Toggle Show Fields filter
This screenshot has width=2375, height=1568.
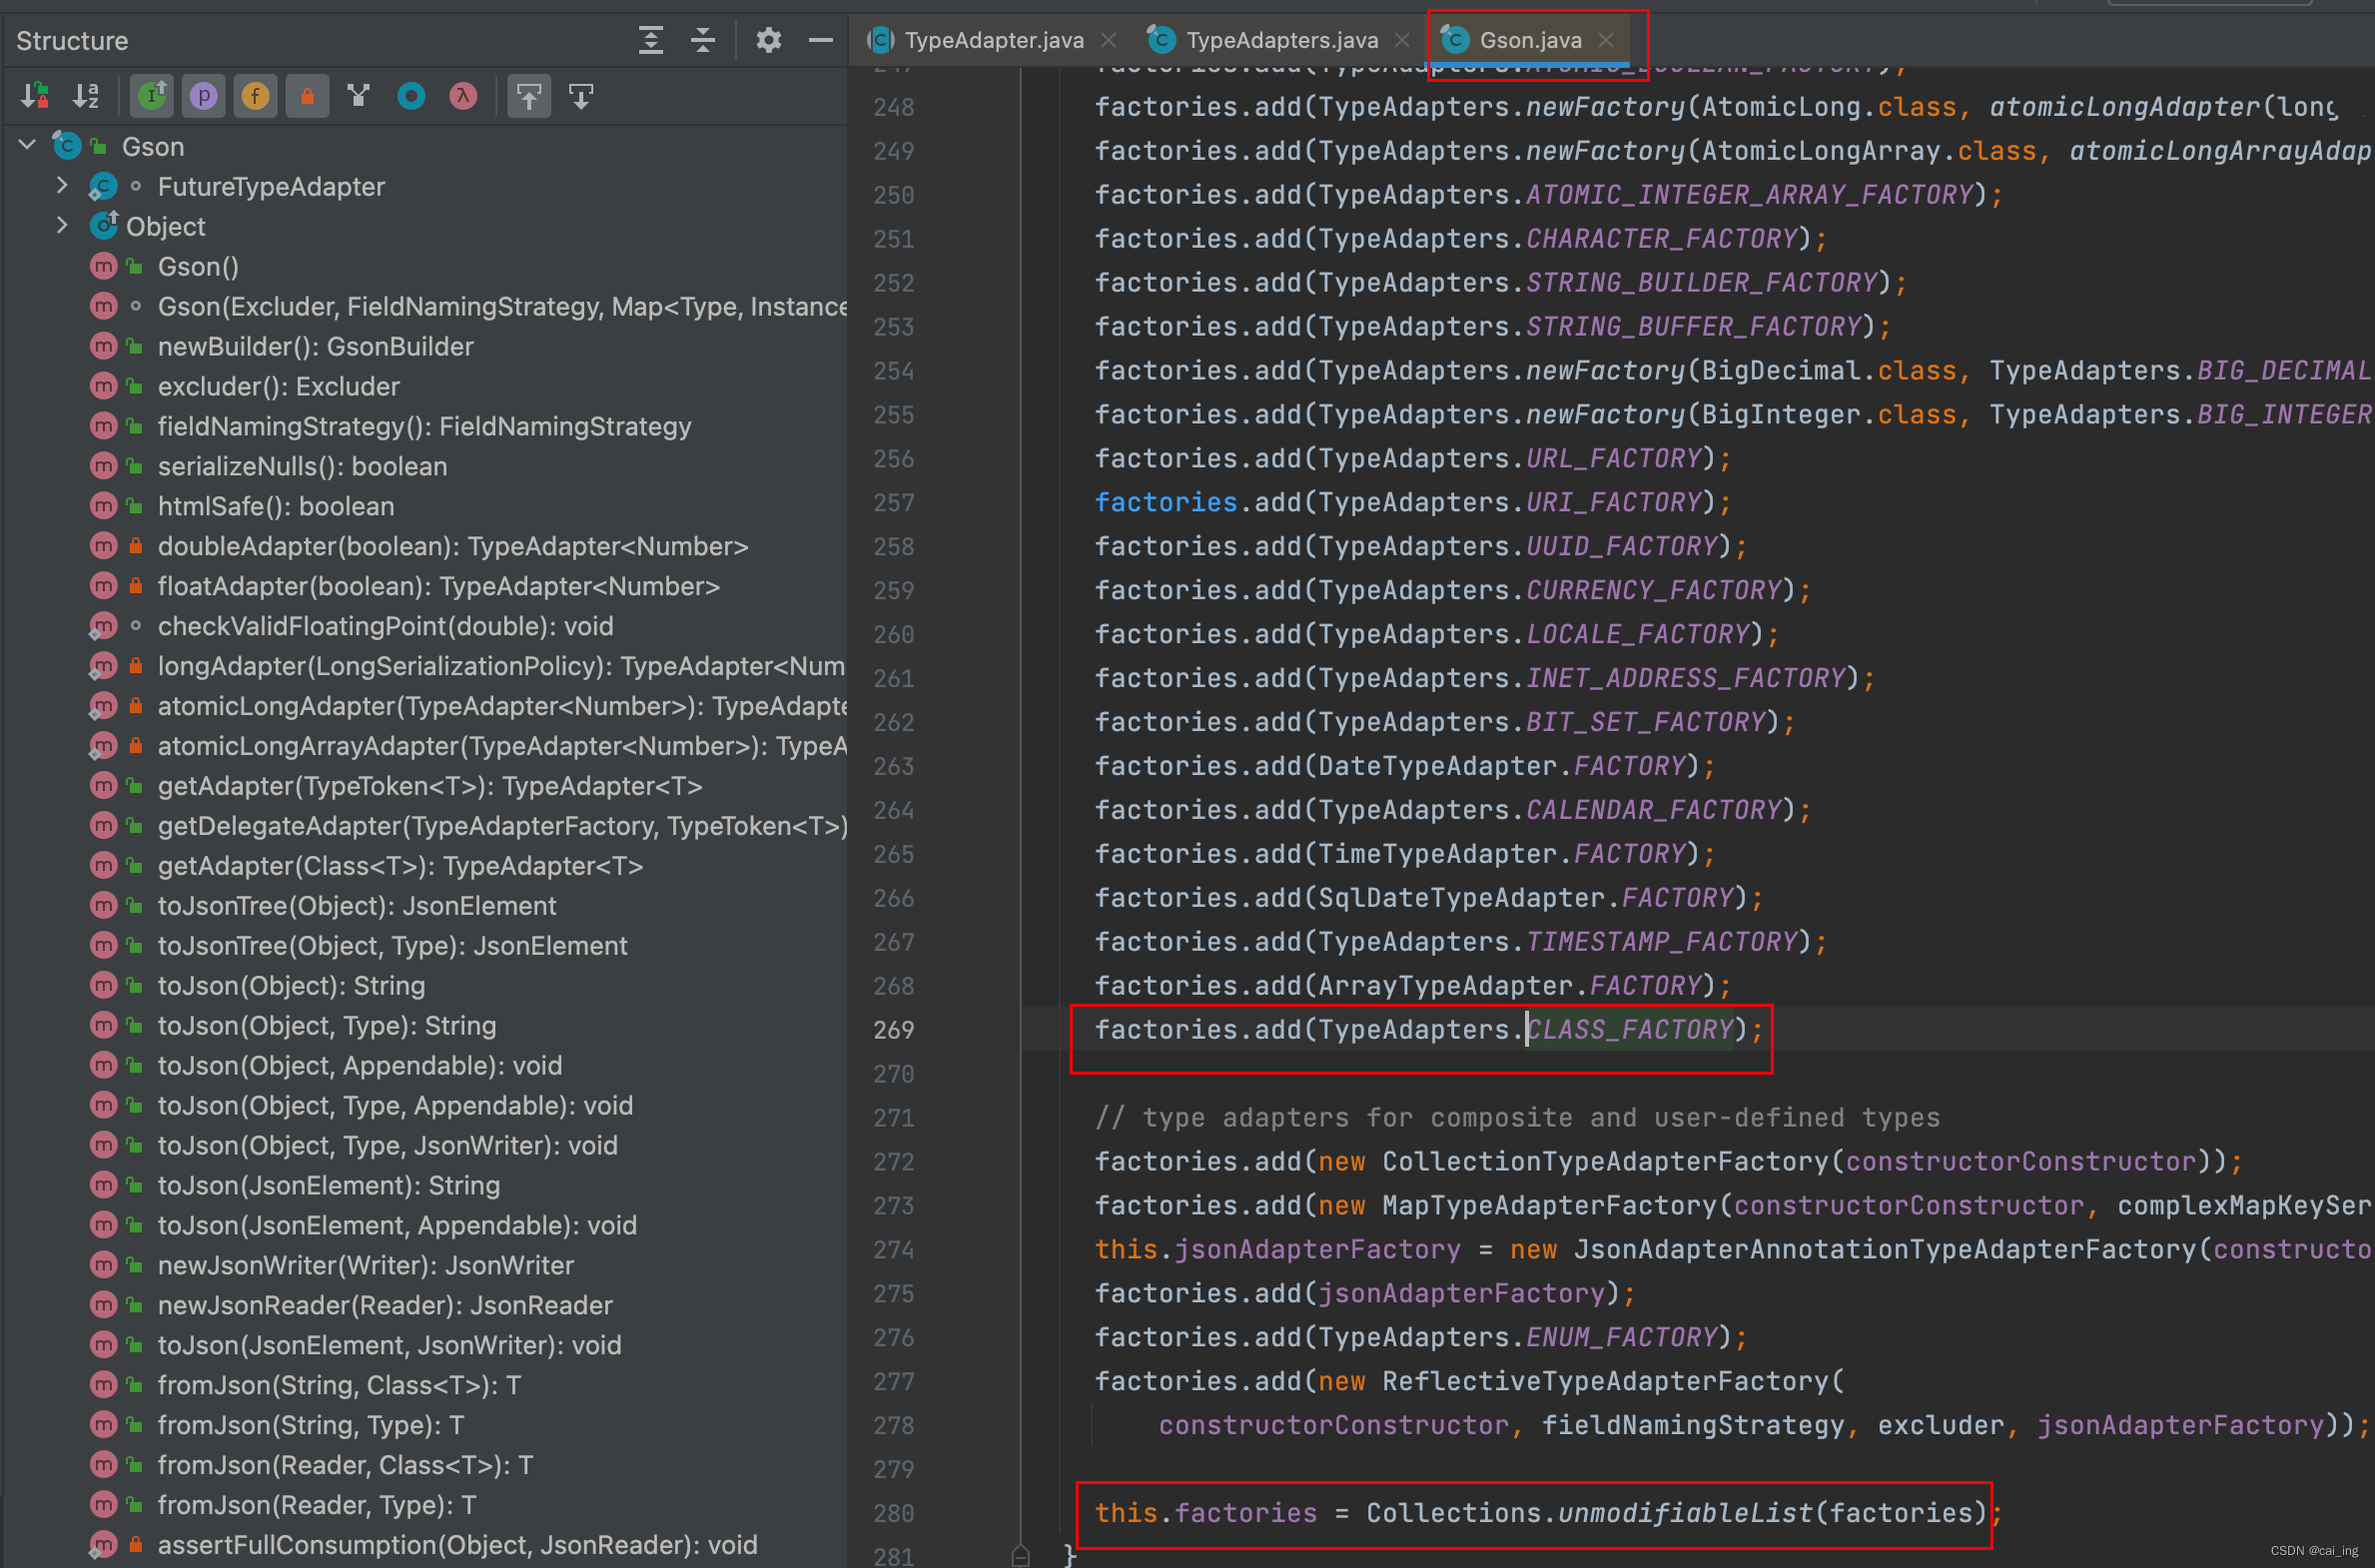[x=256, y=96]
